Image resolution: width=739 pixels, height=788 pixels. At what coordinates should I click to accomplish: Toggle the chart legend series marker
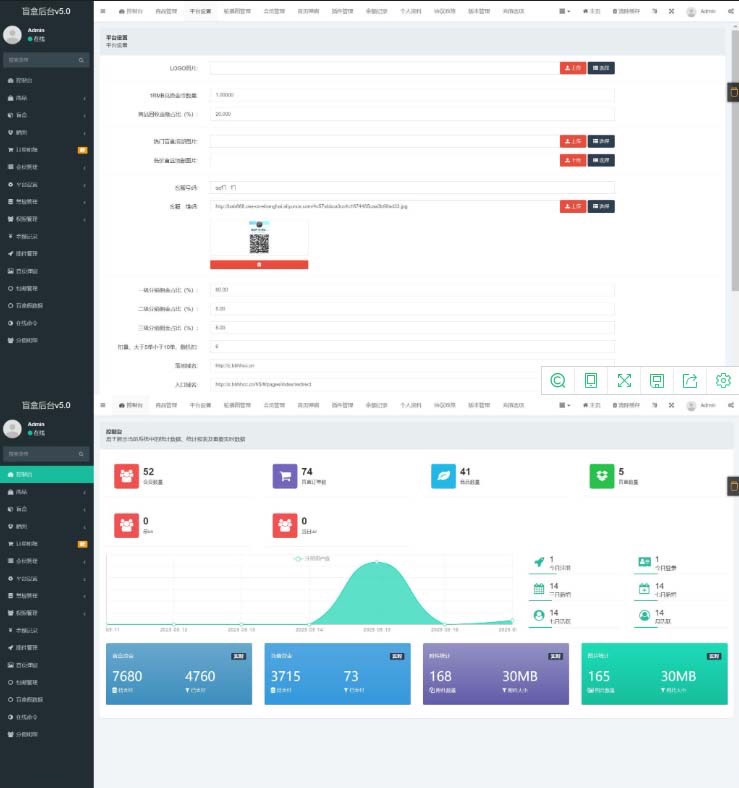(x=298, y=558)
